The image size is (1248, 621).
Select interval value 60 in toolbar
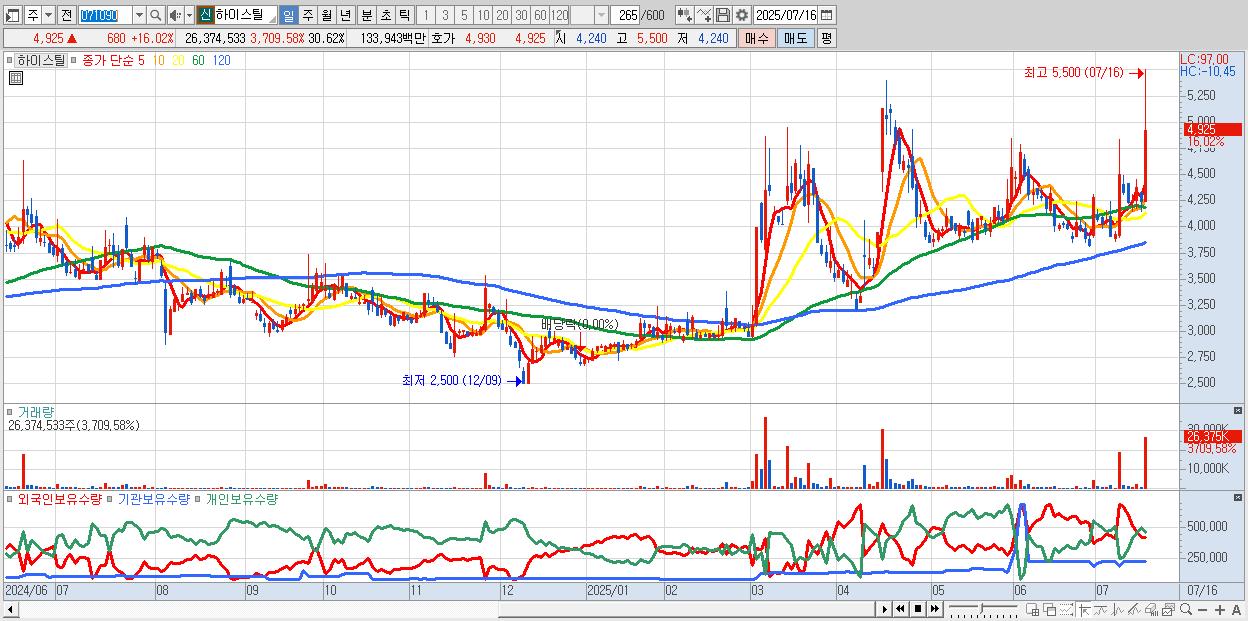pos(540,15)
